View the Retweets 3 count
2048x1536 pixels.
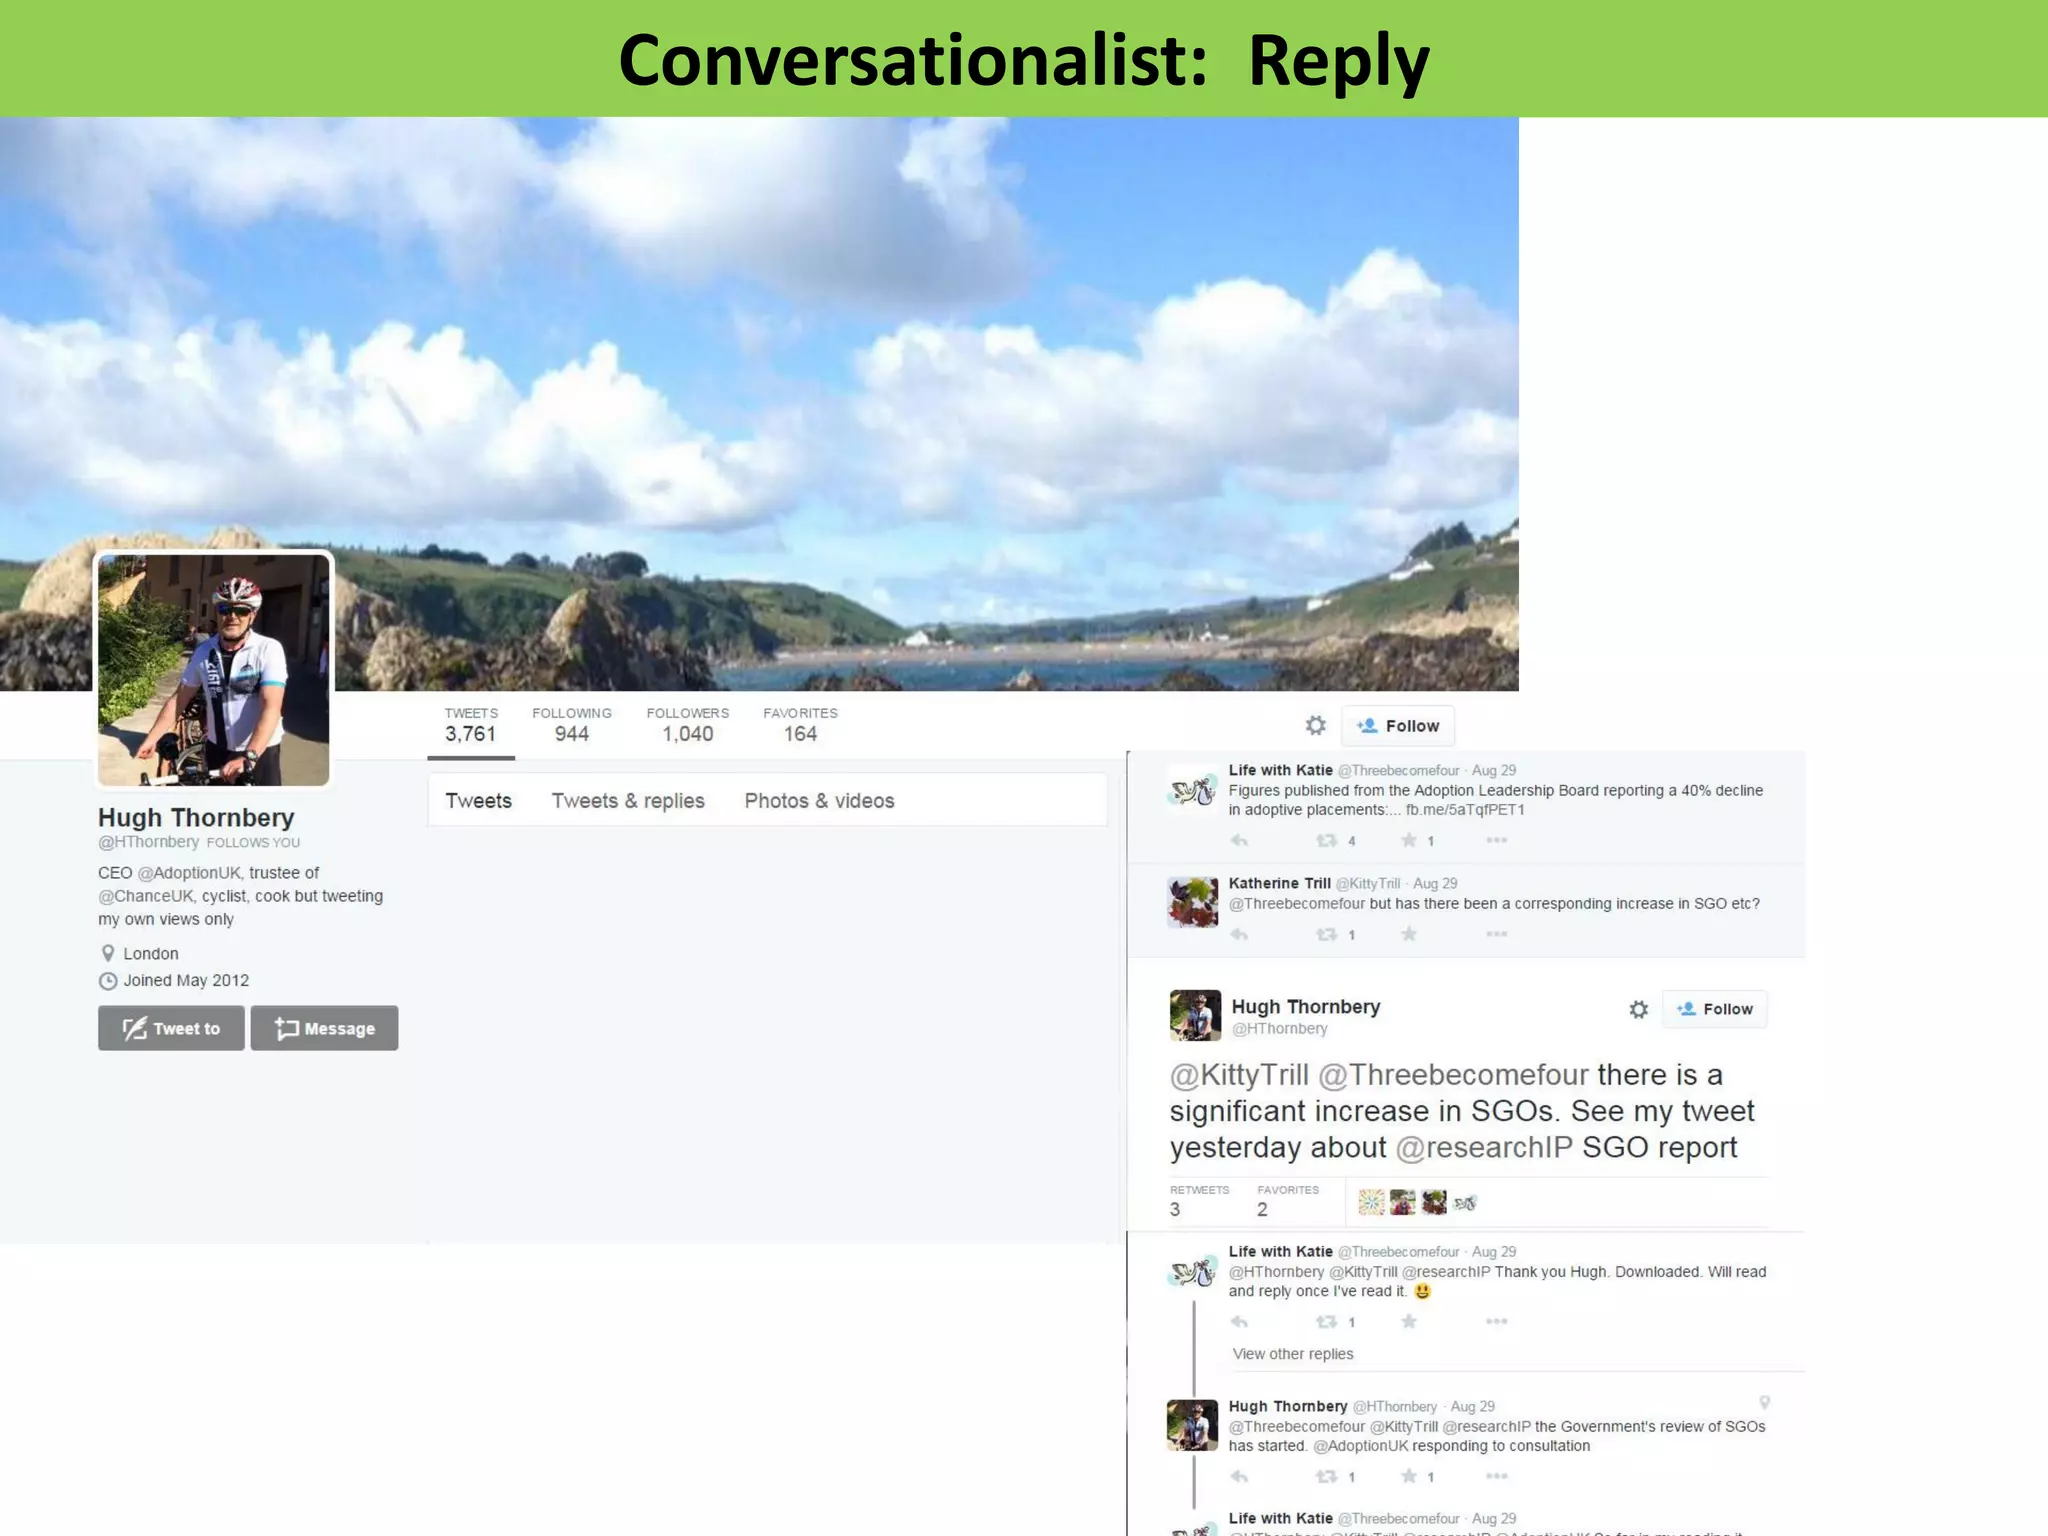pos(1199,1201)
